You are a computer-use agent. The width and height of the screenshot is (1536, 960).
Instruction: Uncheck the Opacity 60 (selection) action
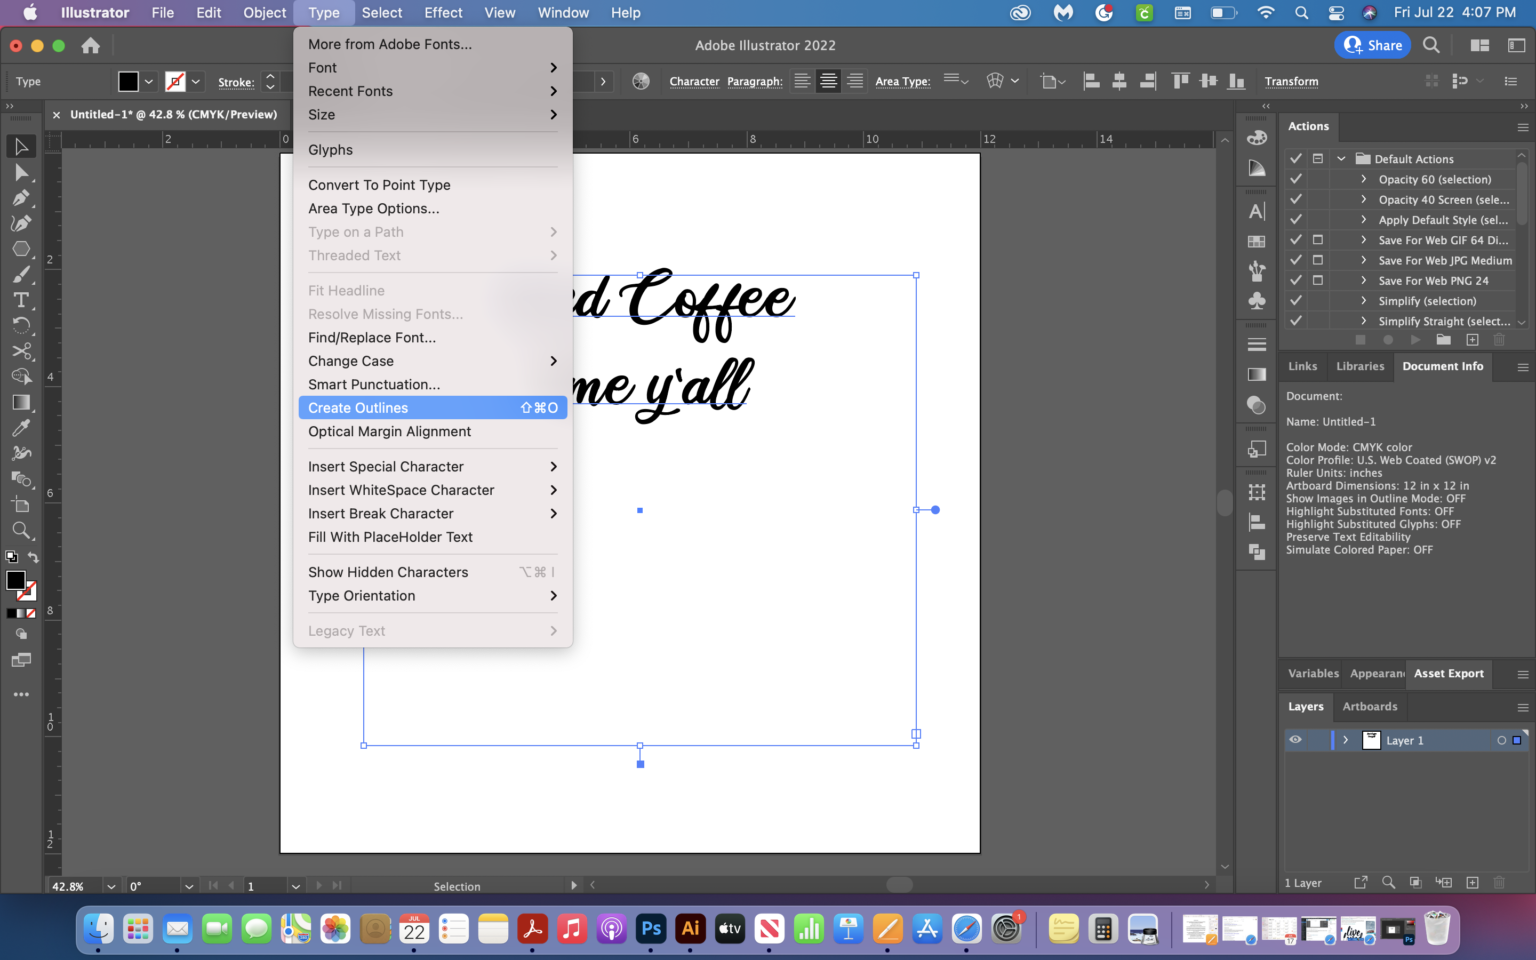click(x=1296, y=179)
